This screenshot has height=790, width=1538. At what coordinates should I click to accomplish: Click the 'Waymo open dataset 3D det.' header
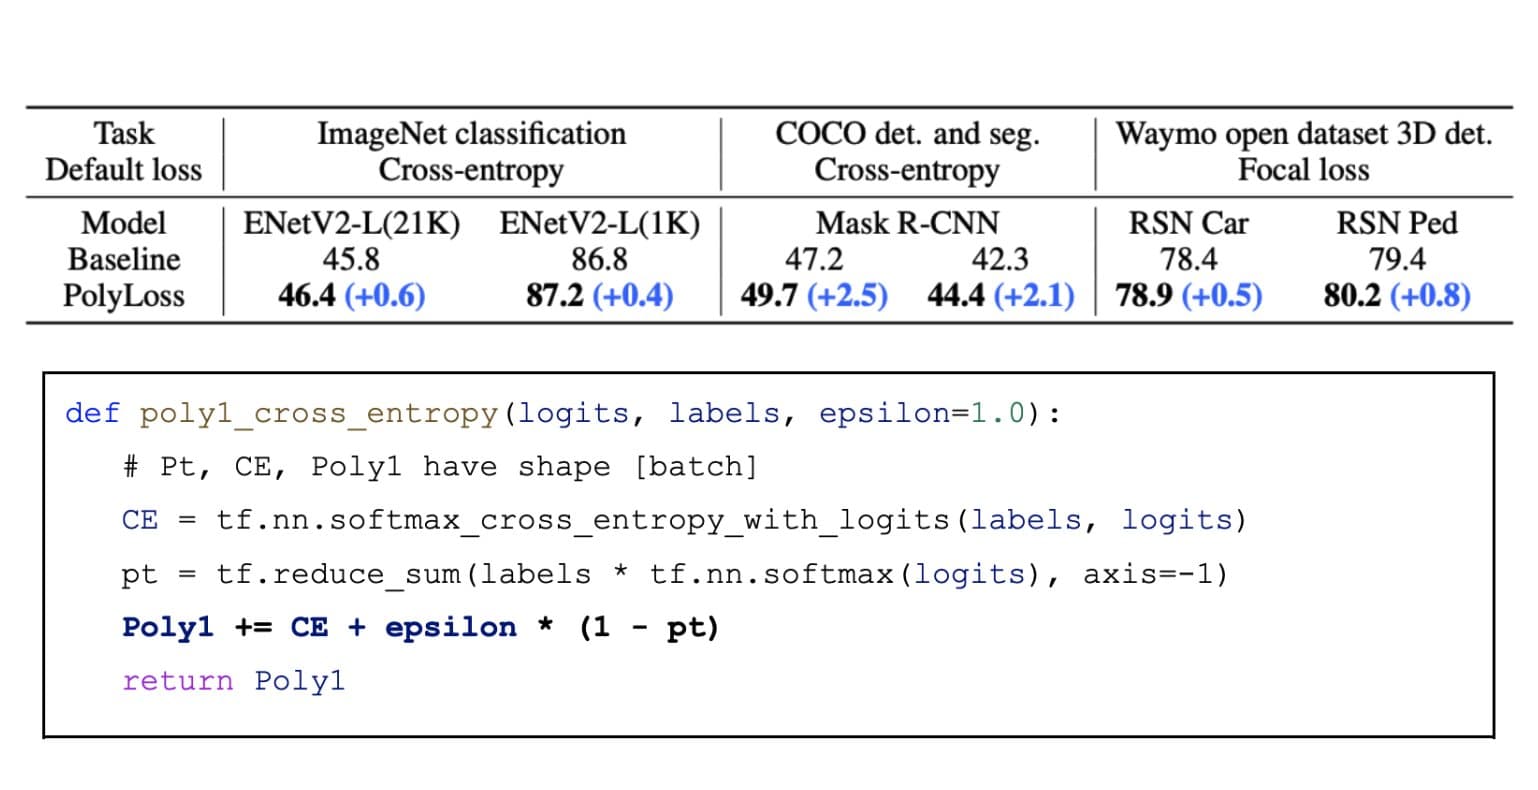[x=1303, y=133]
